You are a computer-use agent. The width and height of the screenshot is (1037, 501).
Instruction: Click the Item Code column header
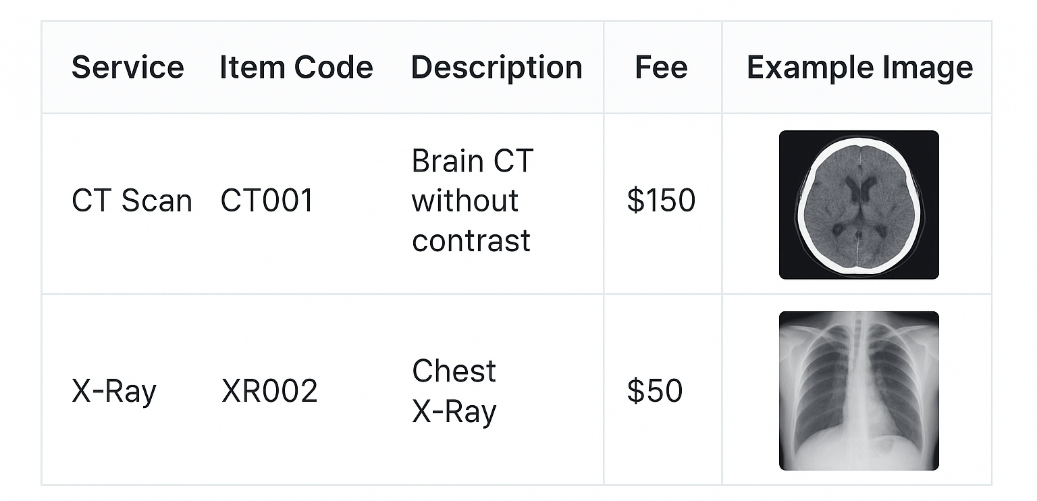point(296,68)
